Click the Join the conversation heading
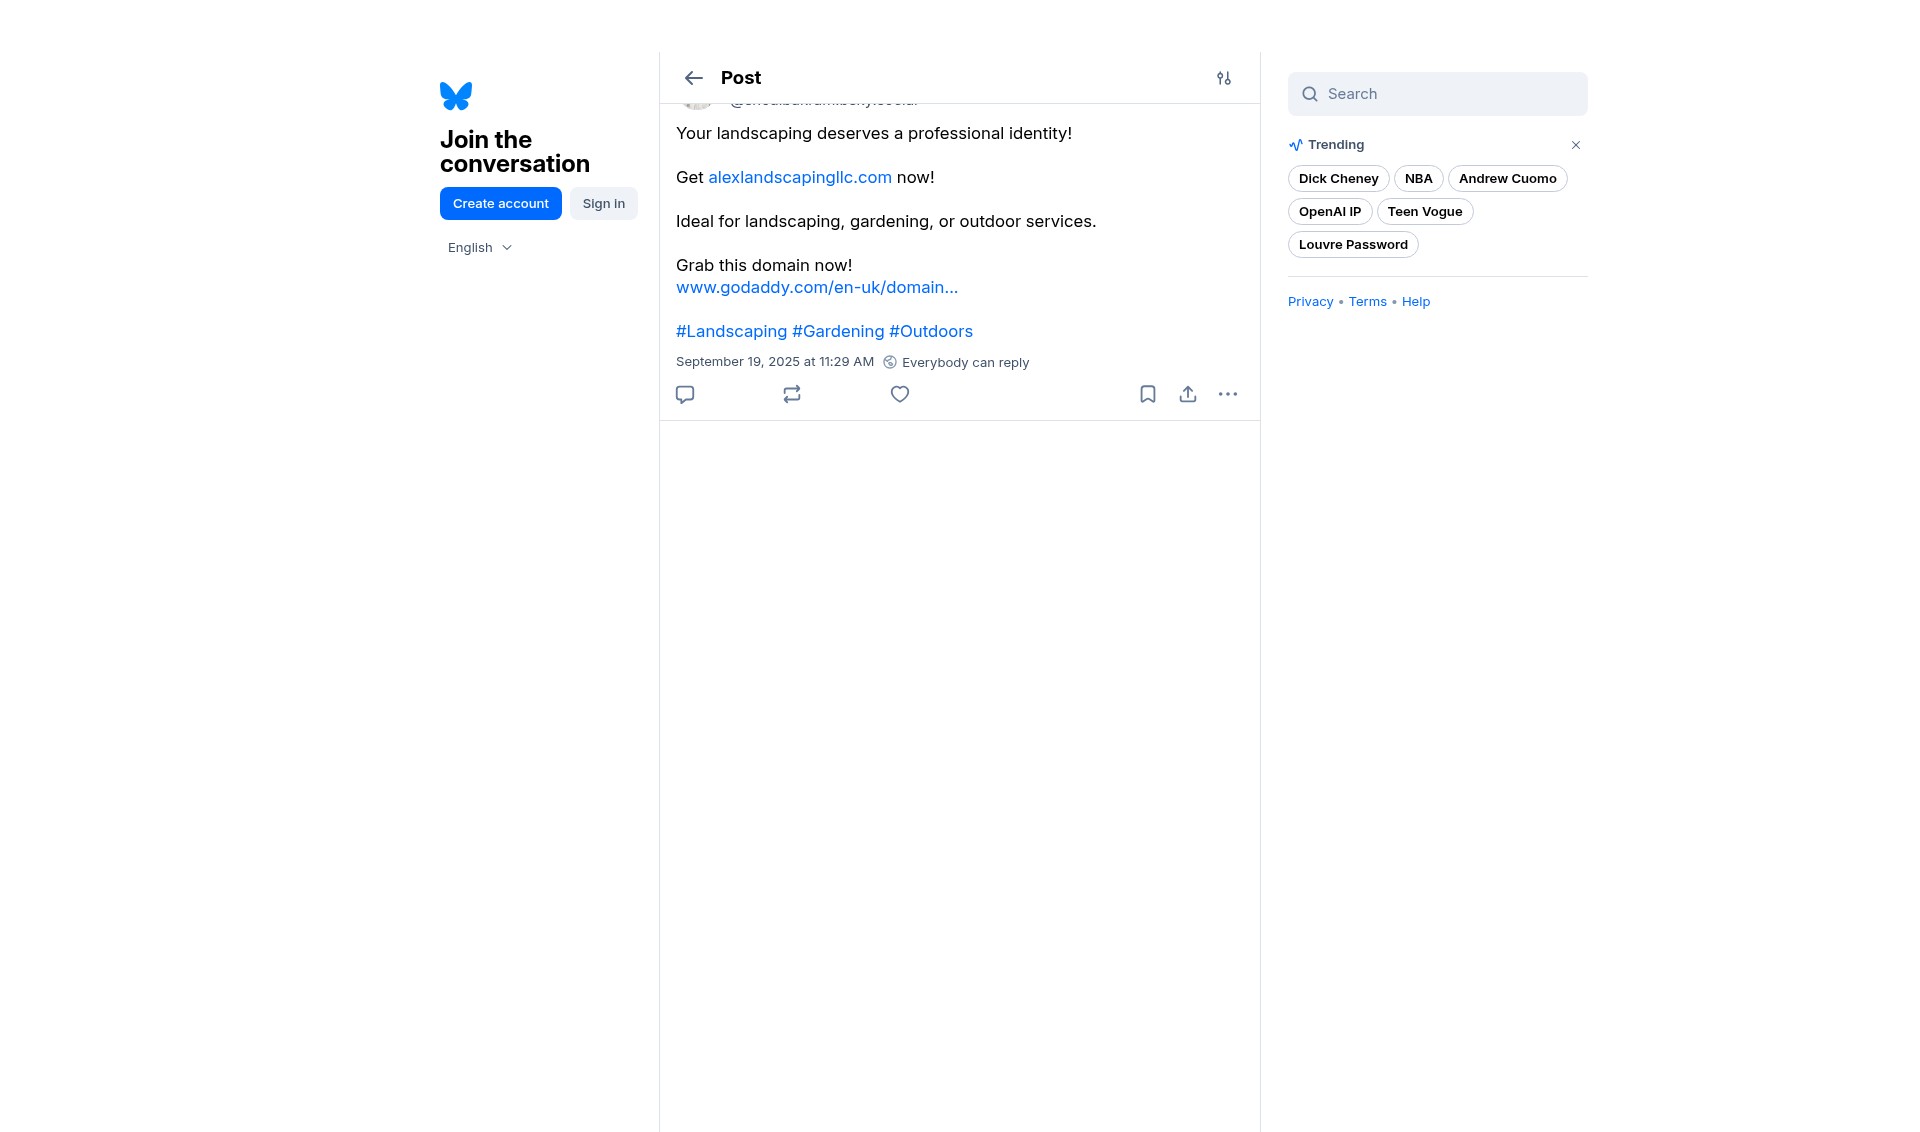This screenshot has height=1132, width=1920. tap(515, 152)
